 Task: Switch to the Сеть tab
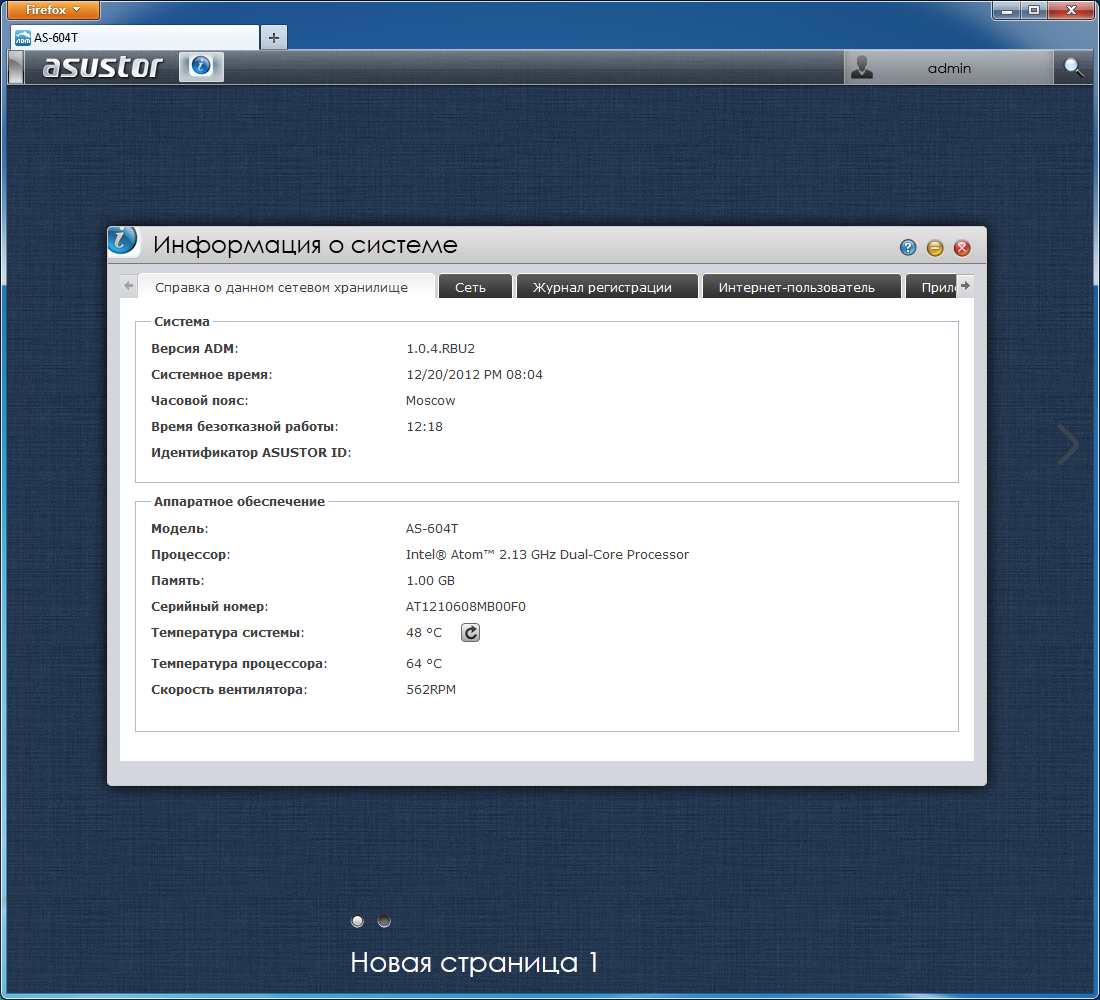pos(475,287)
